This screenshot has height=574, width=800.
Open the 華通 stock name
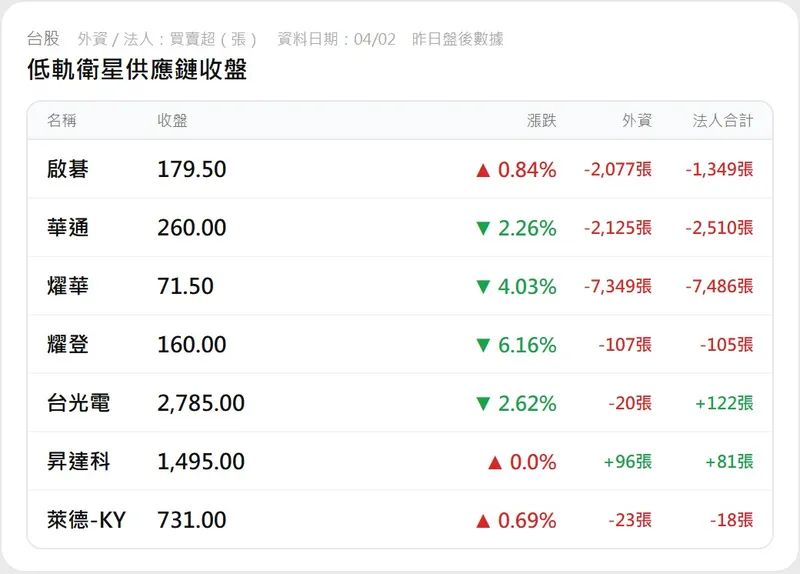pyautogui.click(x=68, y=228)
